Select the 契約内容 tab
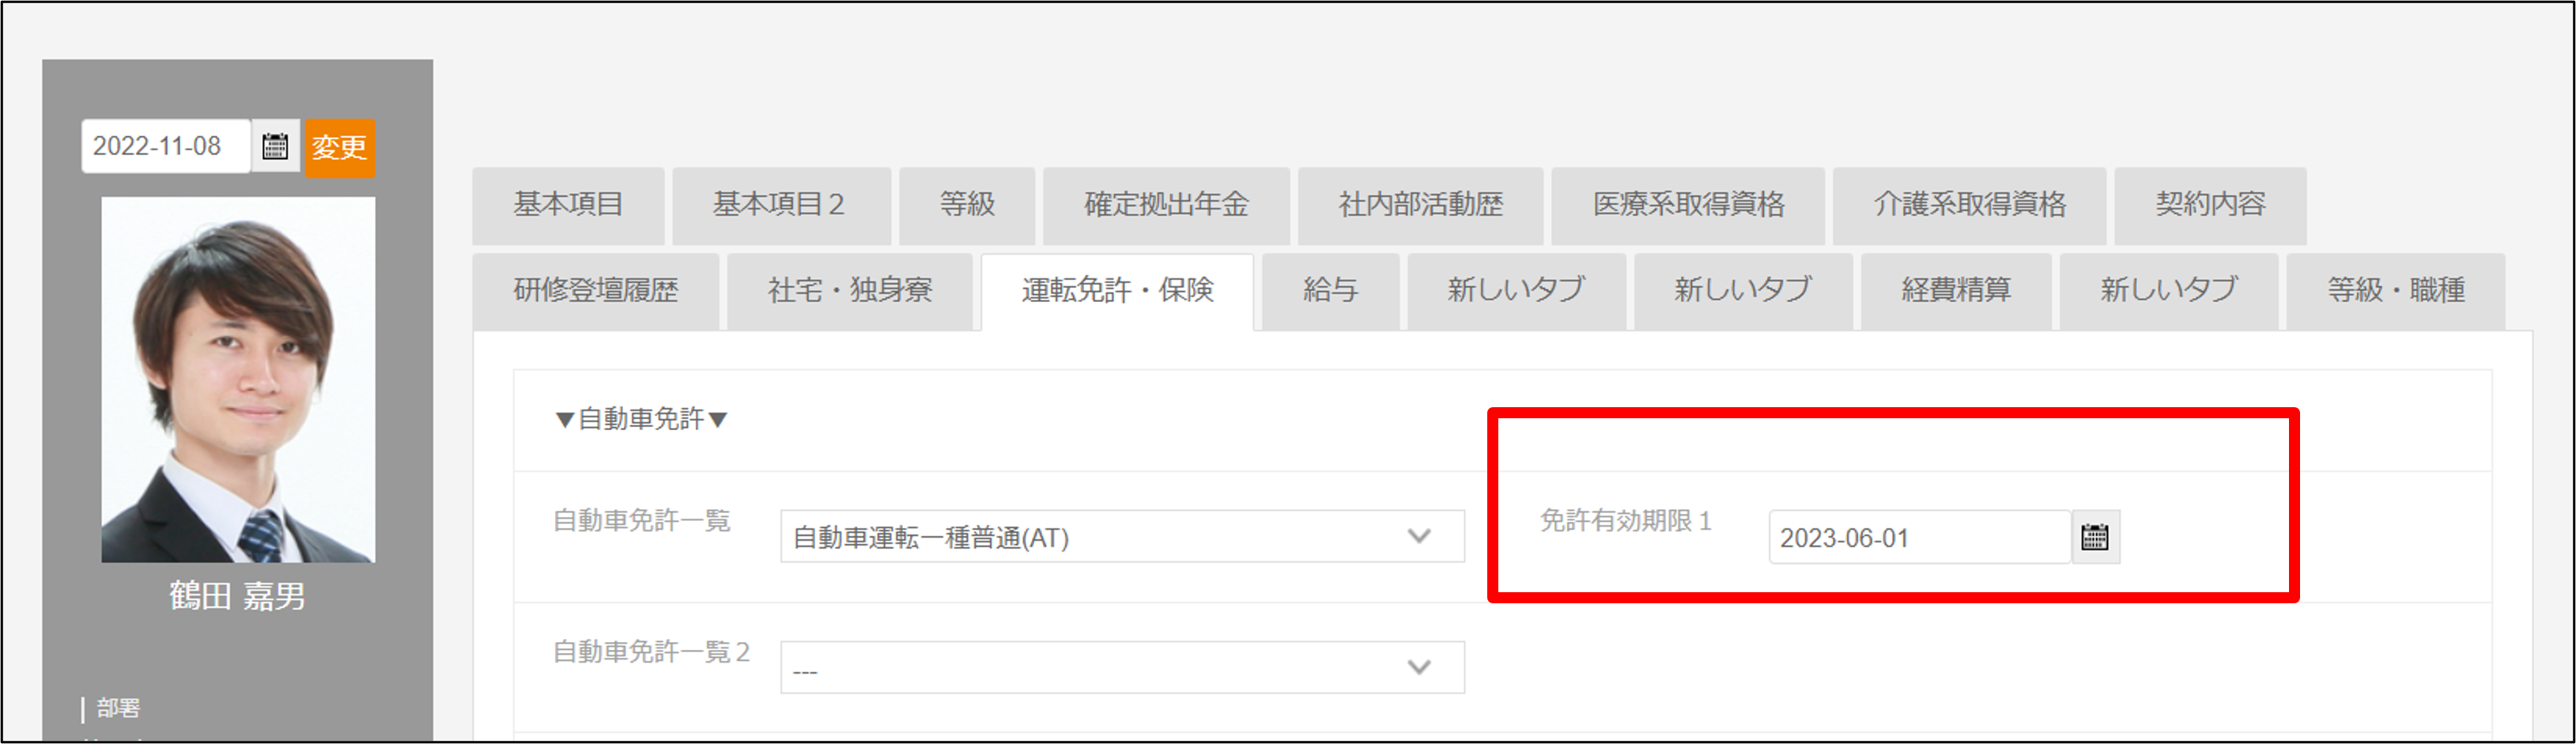This screenshot has height=744, width=2576. [x=2209, y=205]
